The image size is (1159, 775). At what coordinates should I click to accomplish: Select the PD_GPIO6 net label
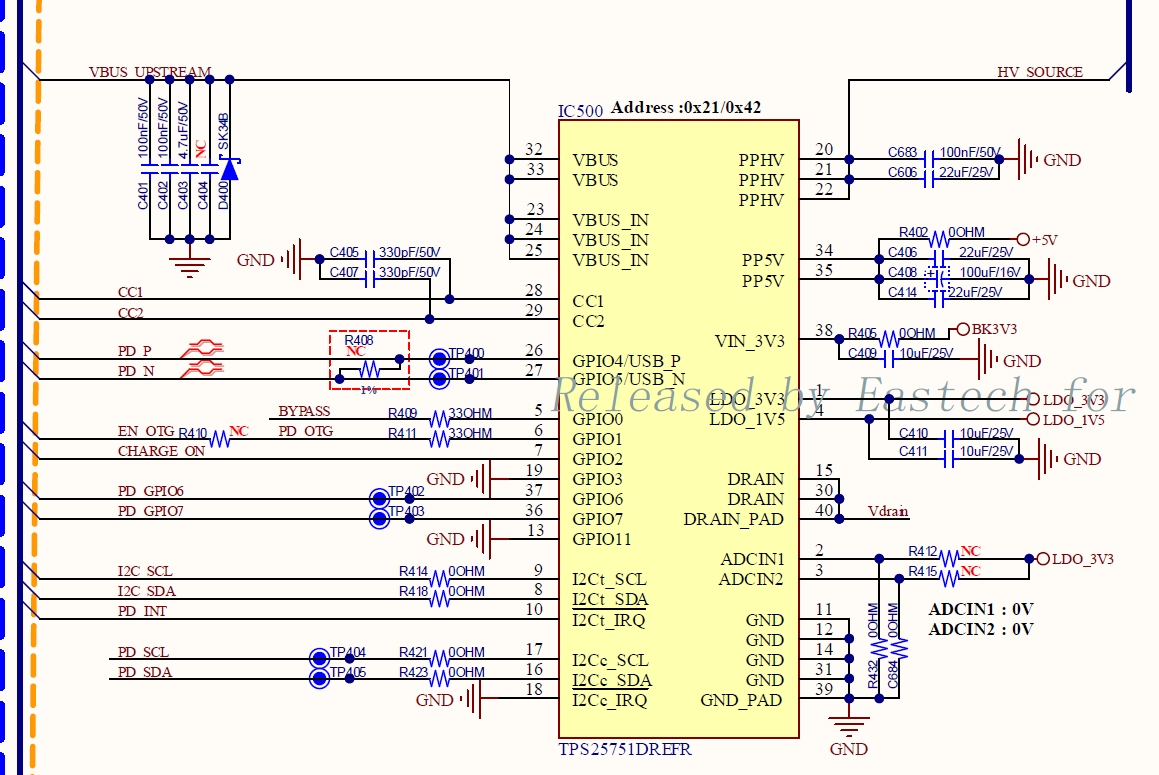[150, 491]
